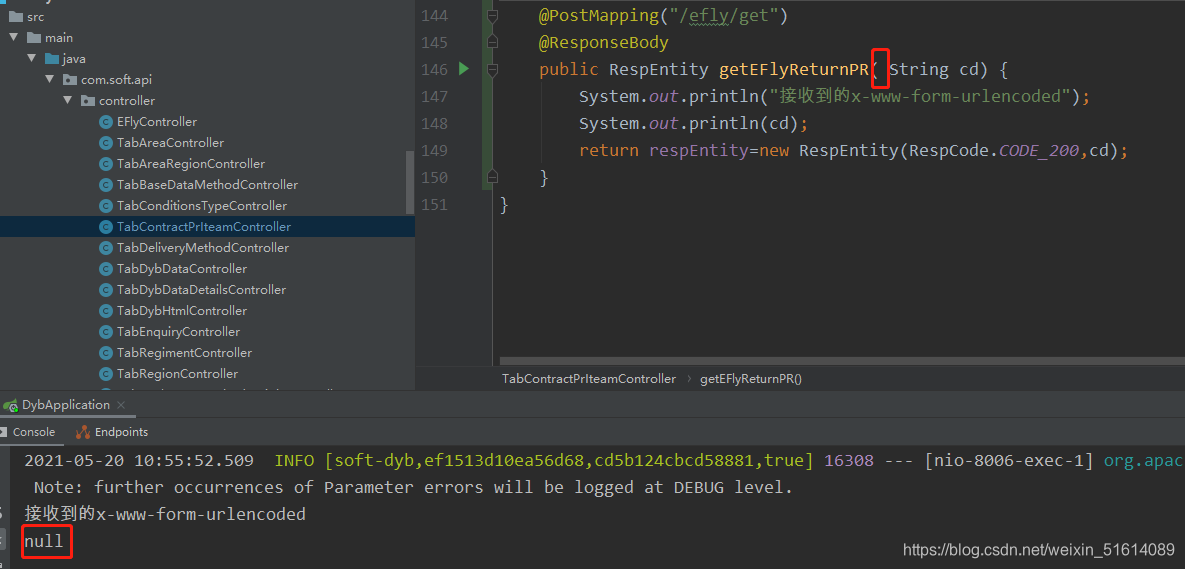
Task: Click the main folder icon
Action: (x=34, y=37)
